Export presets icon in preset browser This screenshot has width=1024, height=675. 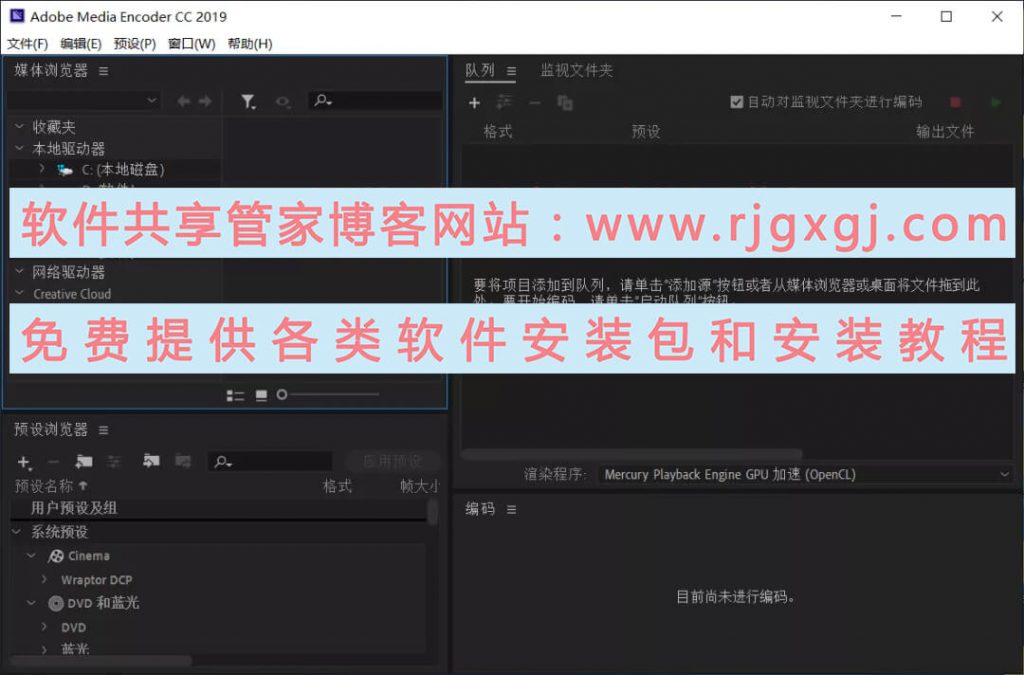pos(183,461)
